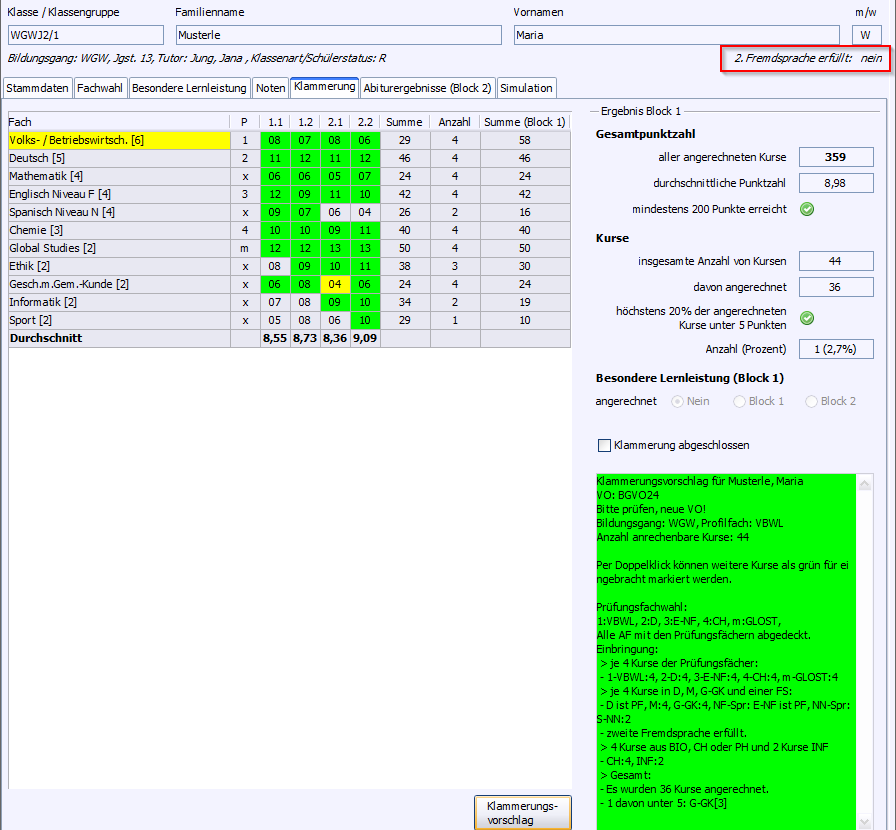This screenshot has height=830, width=896.
Task: Click the green Klammerungsvorschlag text area
Action: point(725,650)
